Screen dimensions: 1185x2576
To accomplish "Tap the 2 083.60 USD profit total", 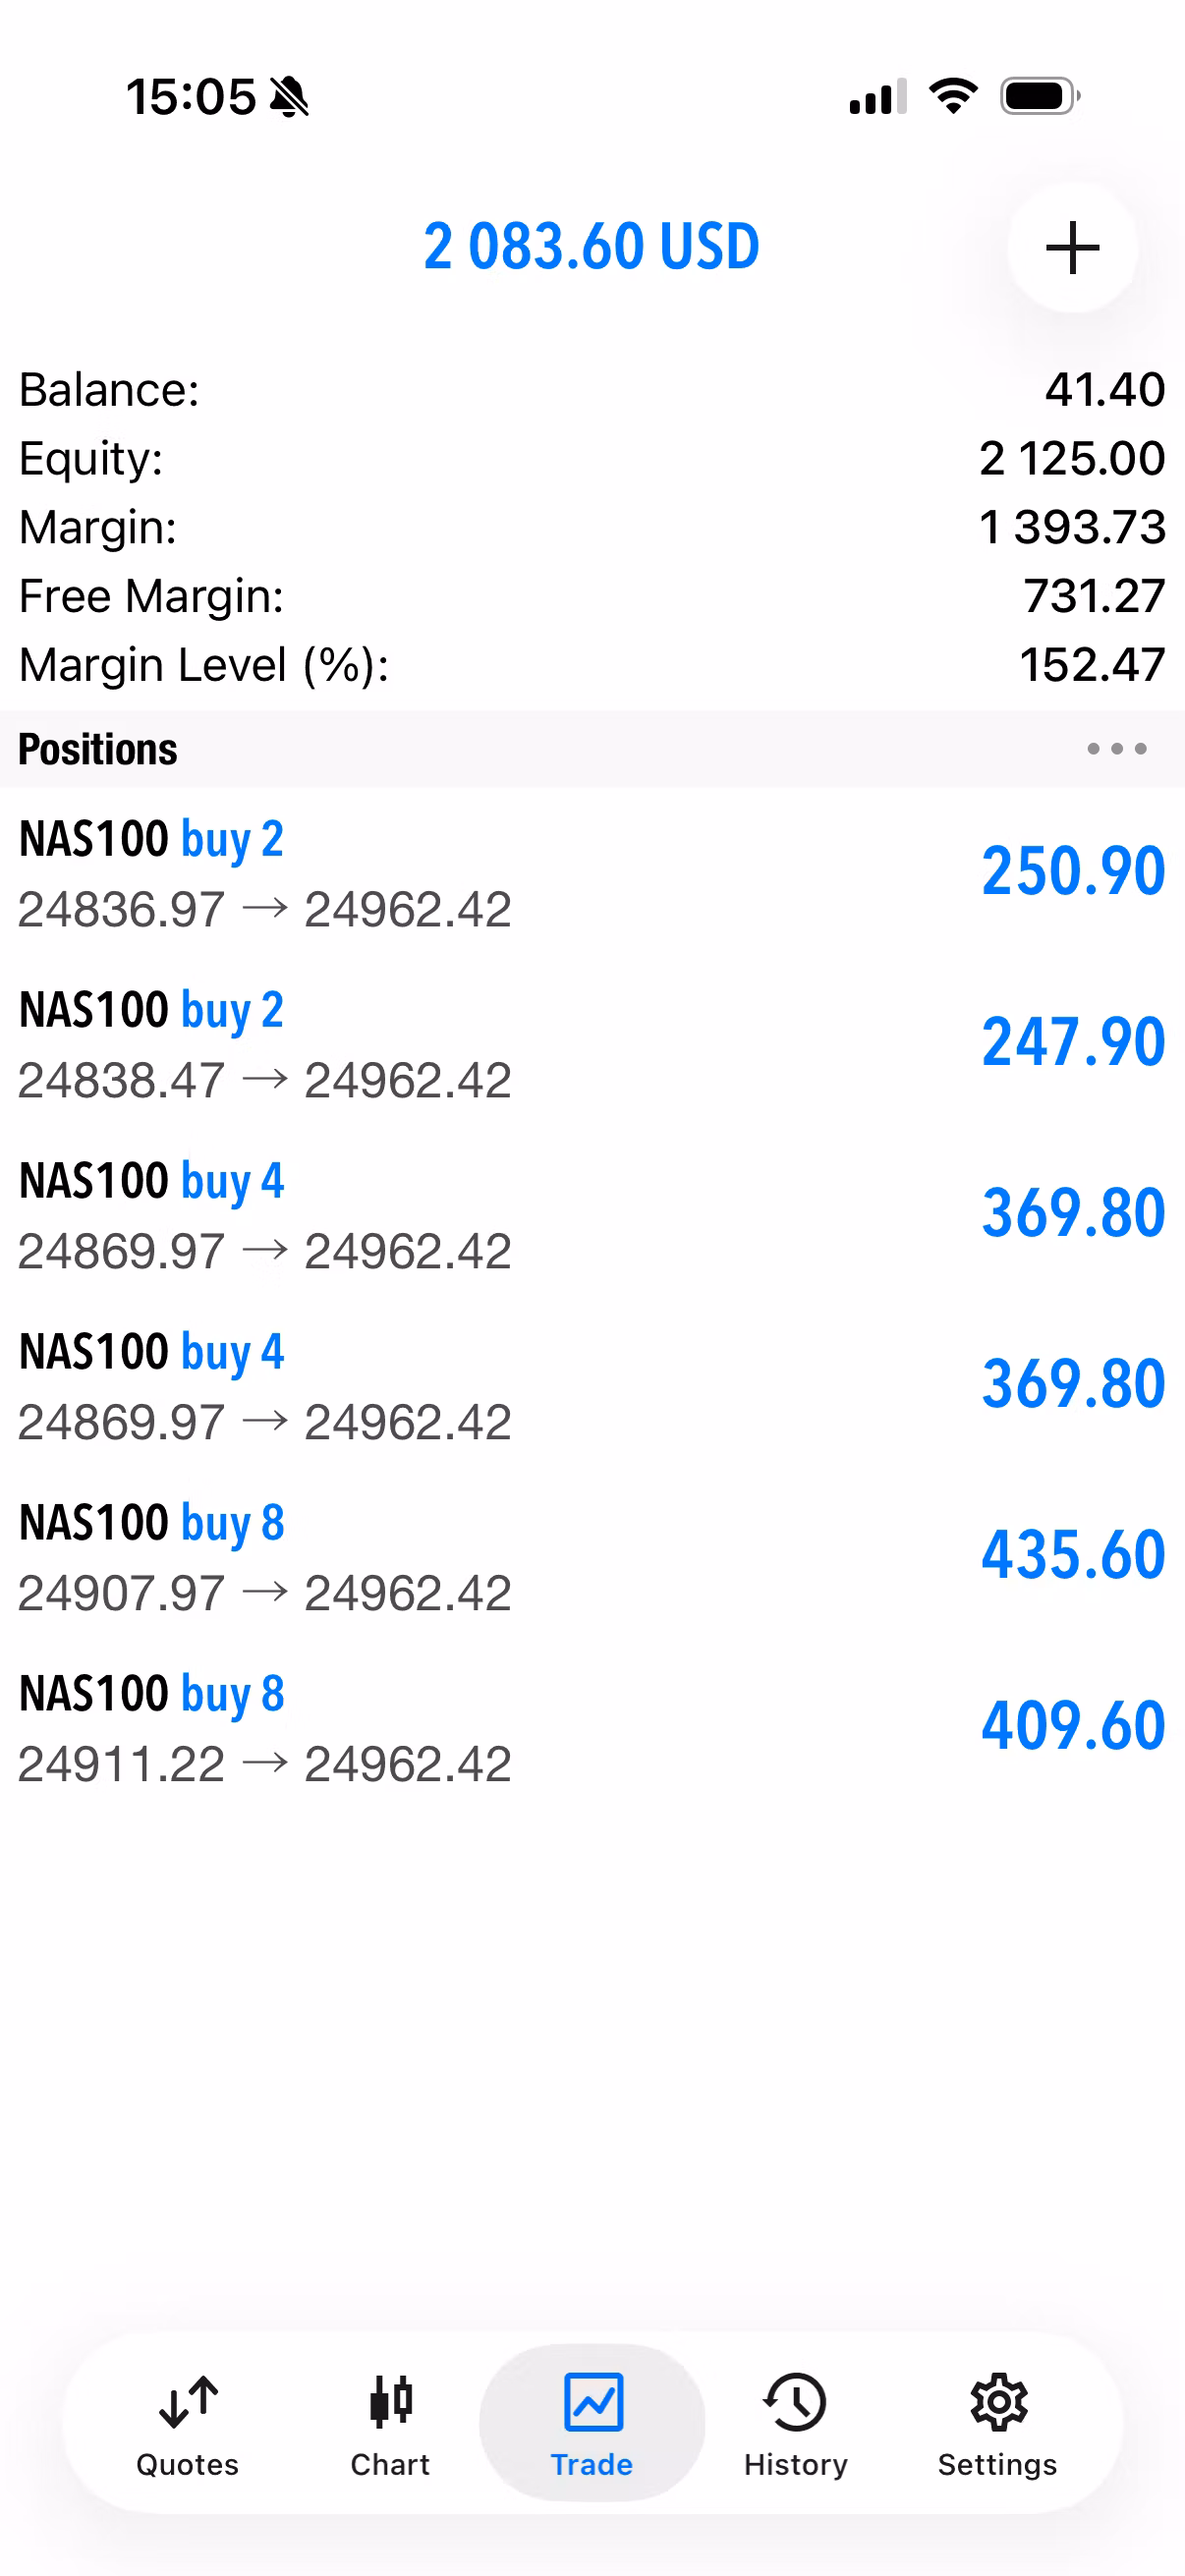I will 591,246.
